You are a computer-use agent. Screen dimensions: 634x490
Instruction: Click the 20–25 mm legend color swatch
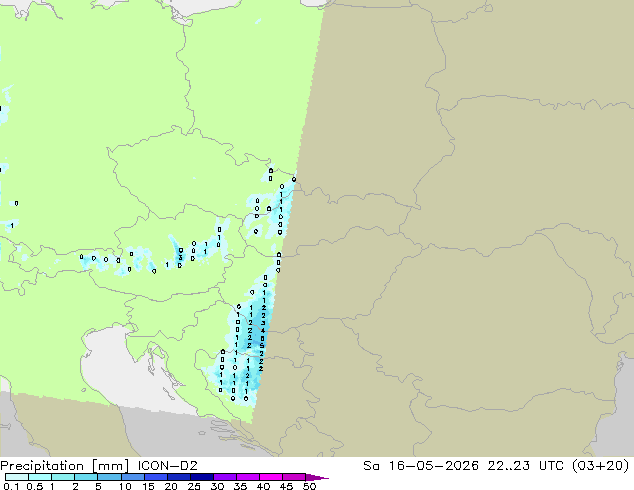click(179, 477)
